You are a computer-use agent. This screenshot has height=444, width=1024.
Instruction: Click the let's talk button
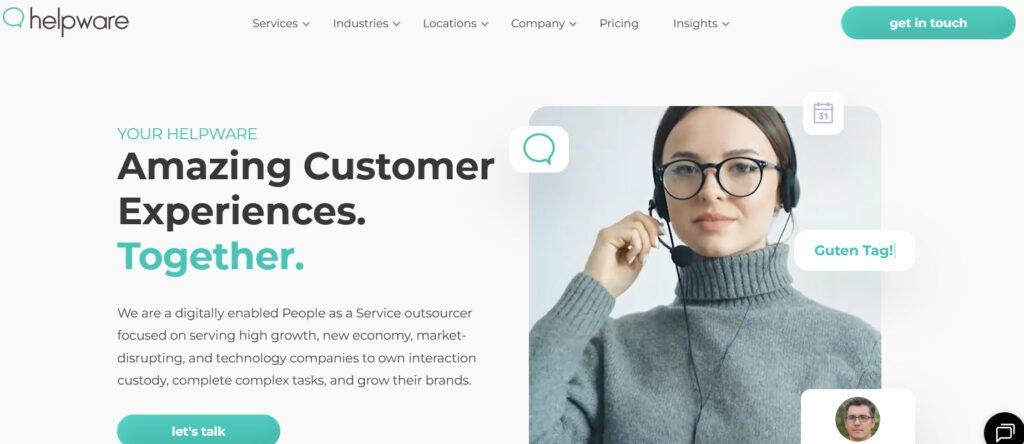pos(199,430)
